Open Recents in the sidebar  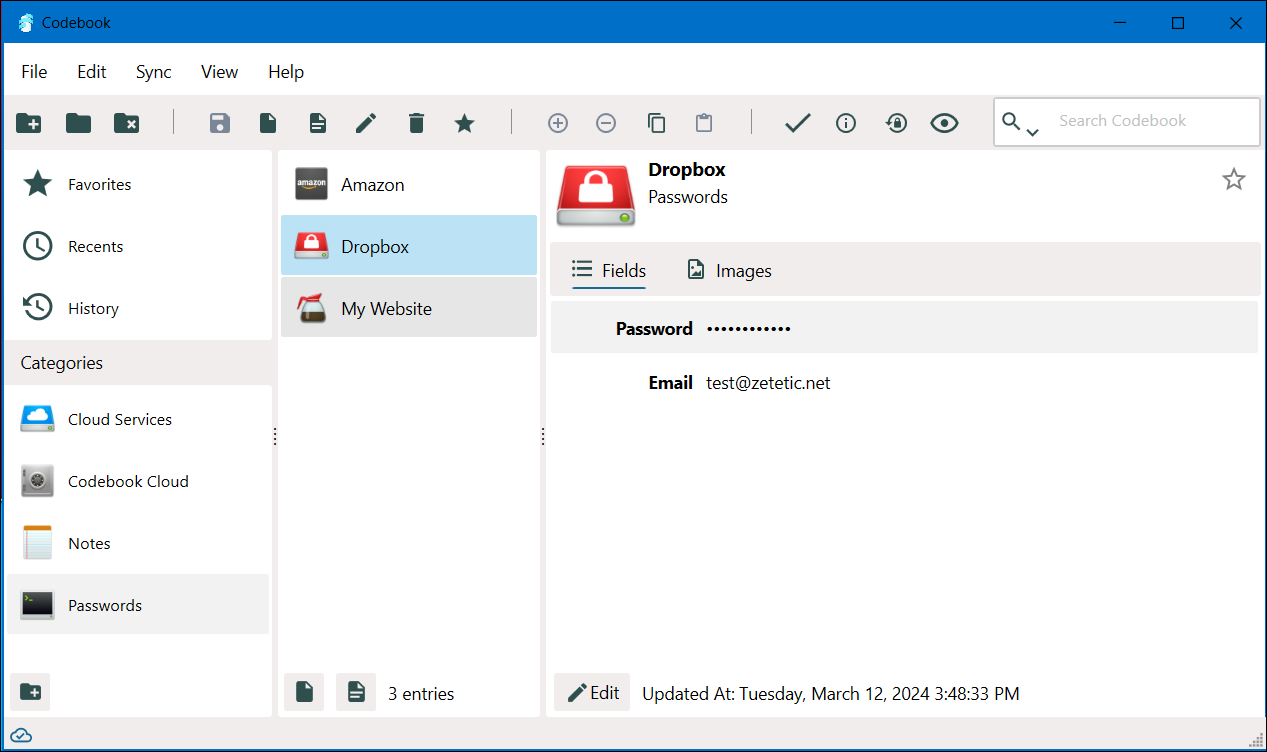click(x=138, y=246)
